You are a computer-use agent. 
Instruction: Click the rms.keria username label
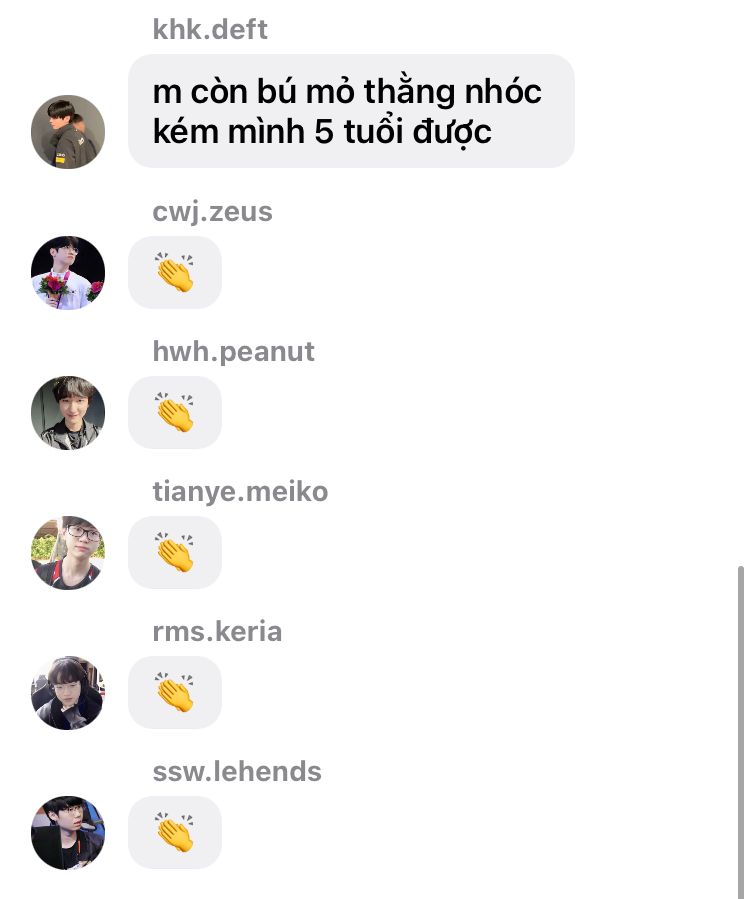[x=217, y=631]
